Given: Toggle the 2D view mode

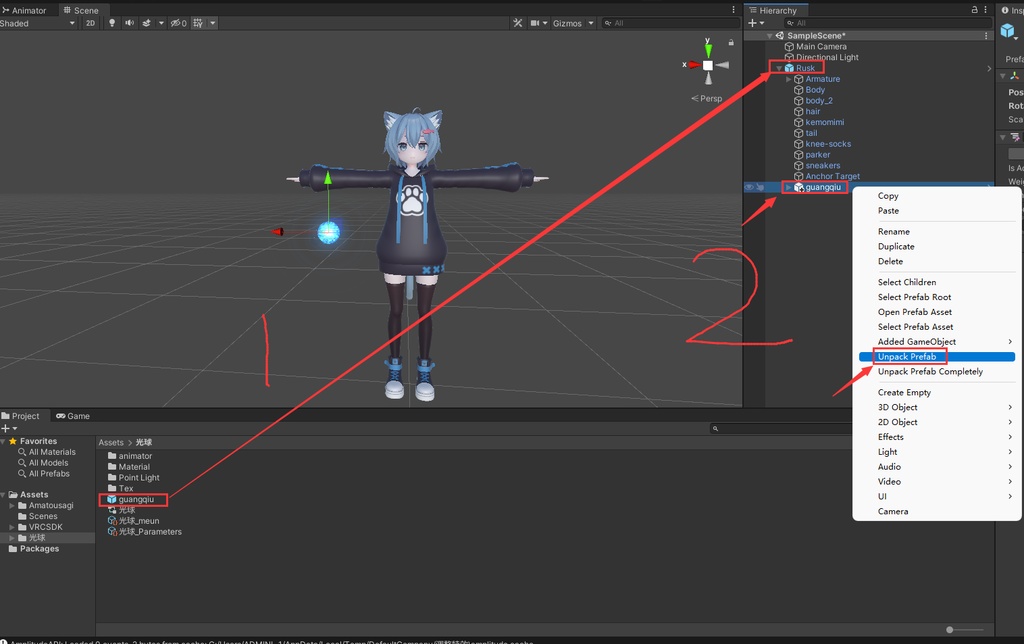Looking at the screenshot, I should pos(89,22).
